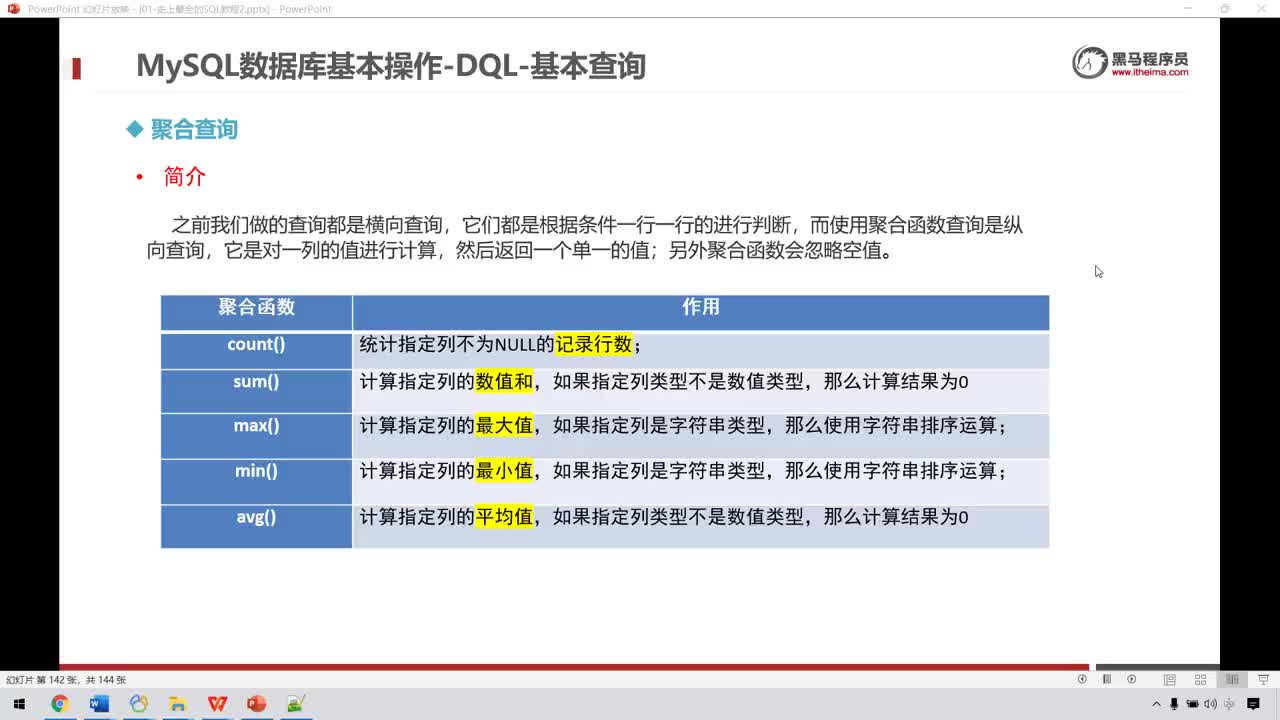Switch to Microsoft Word in taskbar
The image size is (1280, 720).
[x=99, y=704]
